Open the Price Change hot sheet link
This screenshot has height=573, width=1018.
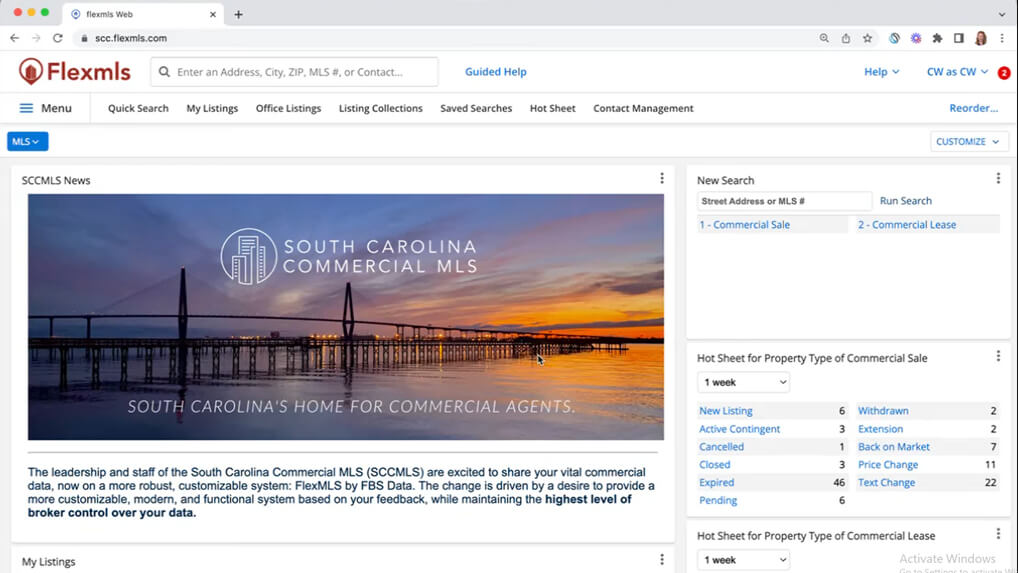[x=887, y=465]
